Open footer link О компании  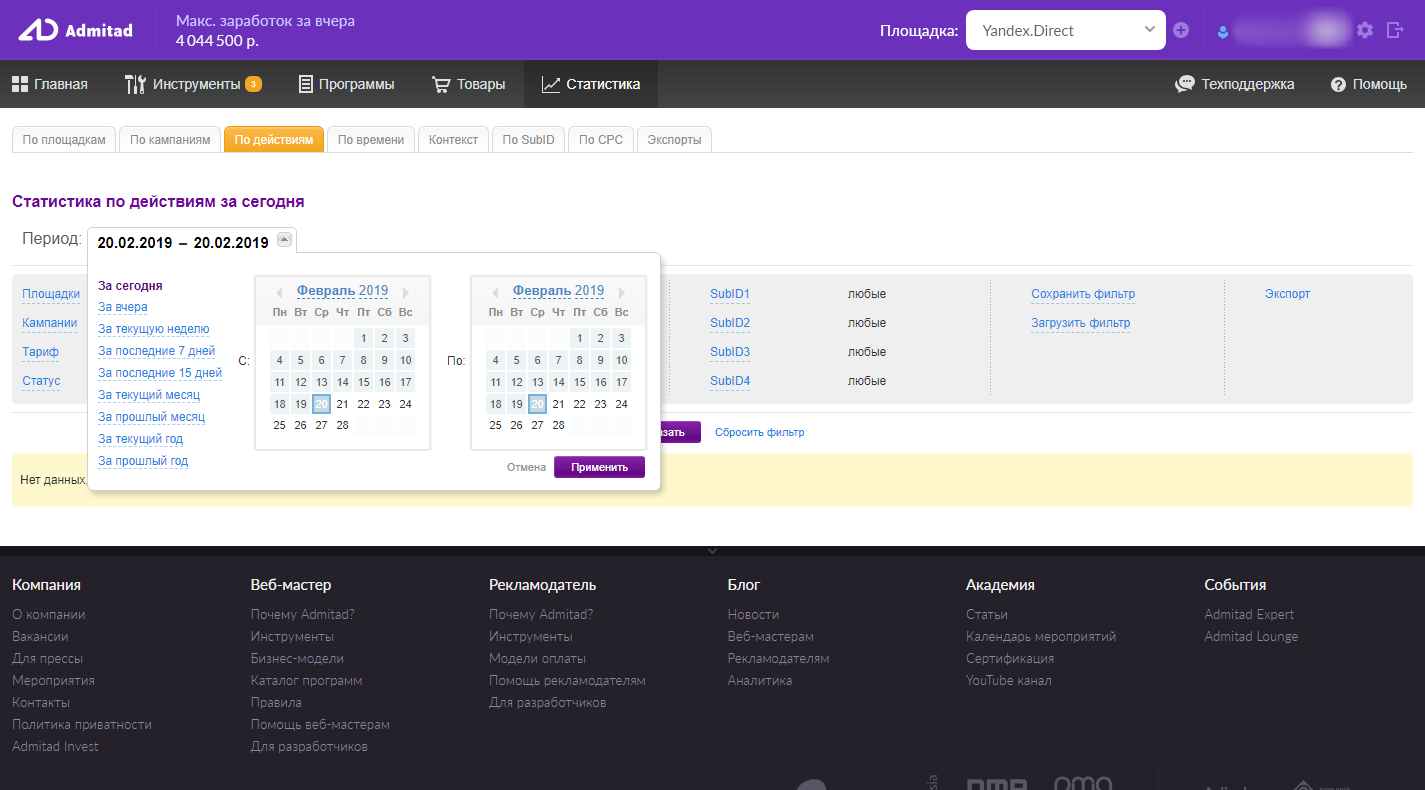pos(49,615)
